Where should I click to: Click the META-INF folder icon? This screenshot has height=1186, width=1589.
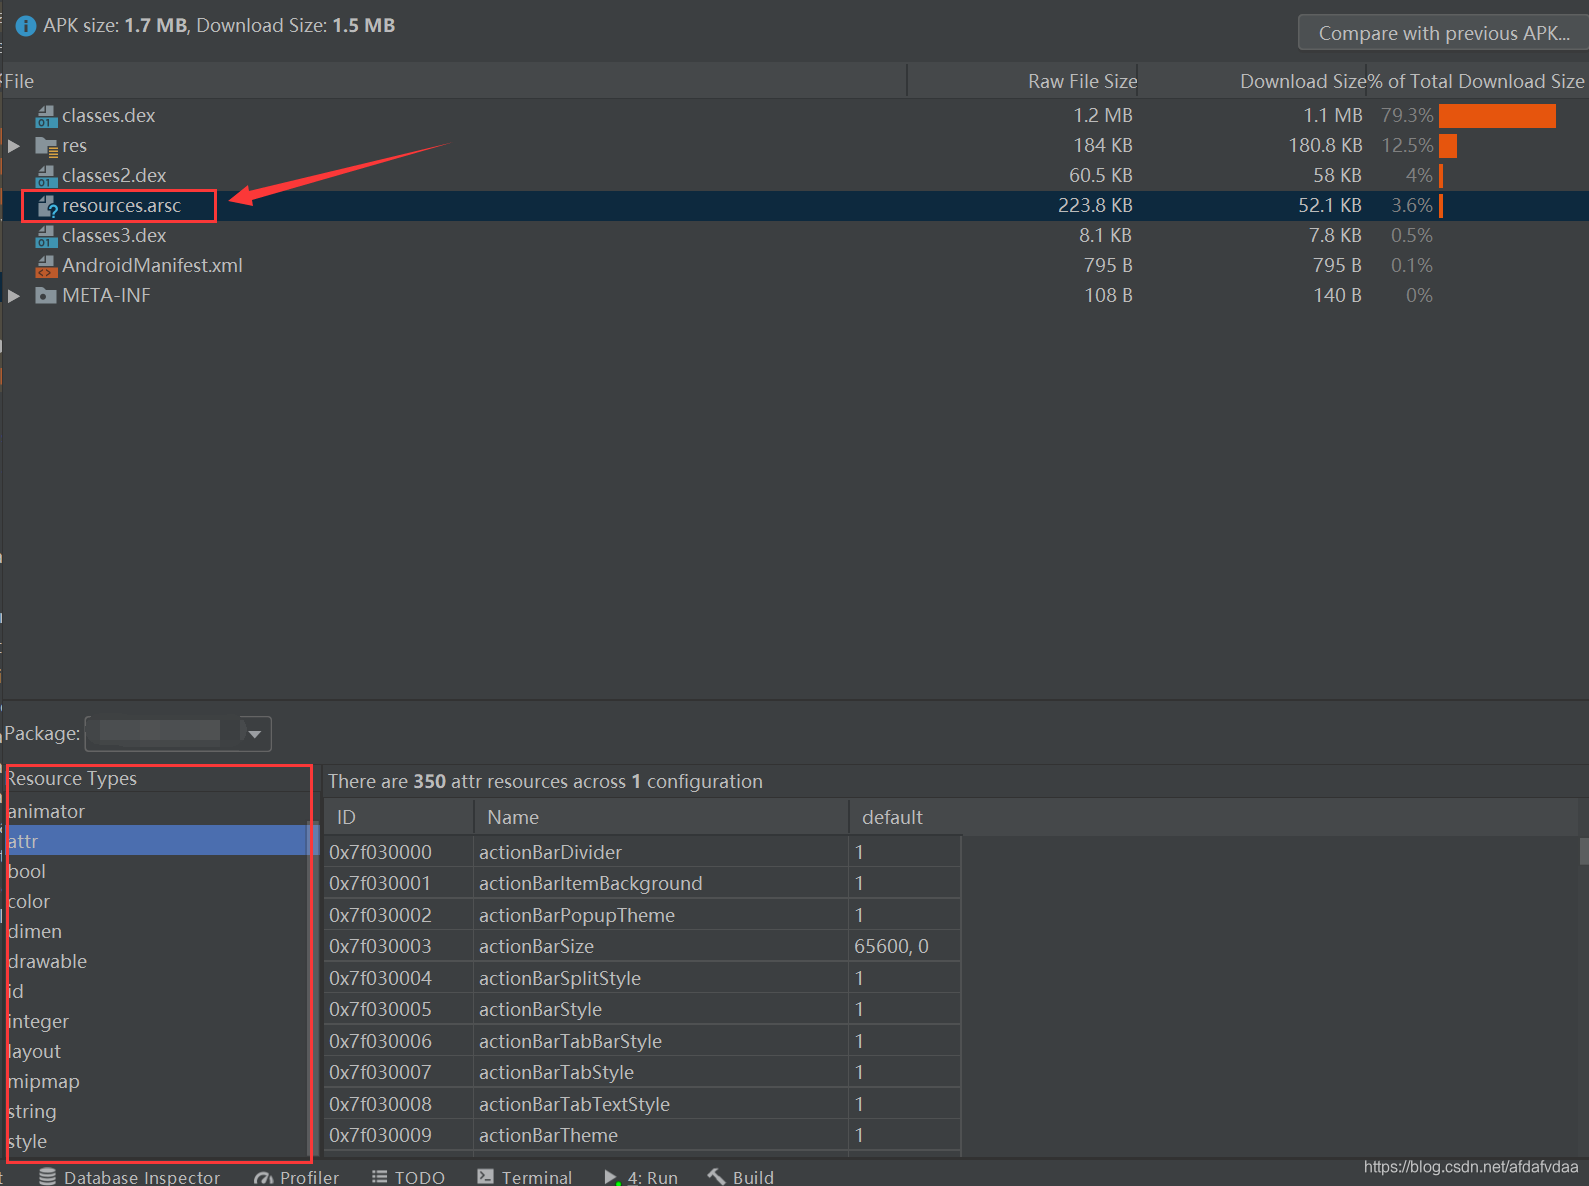[x=46, y=296]
